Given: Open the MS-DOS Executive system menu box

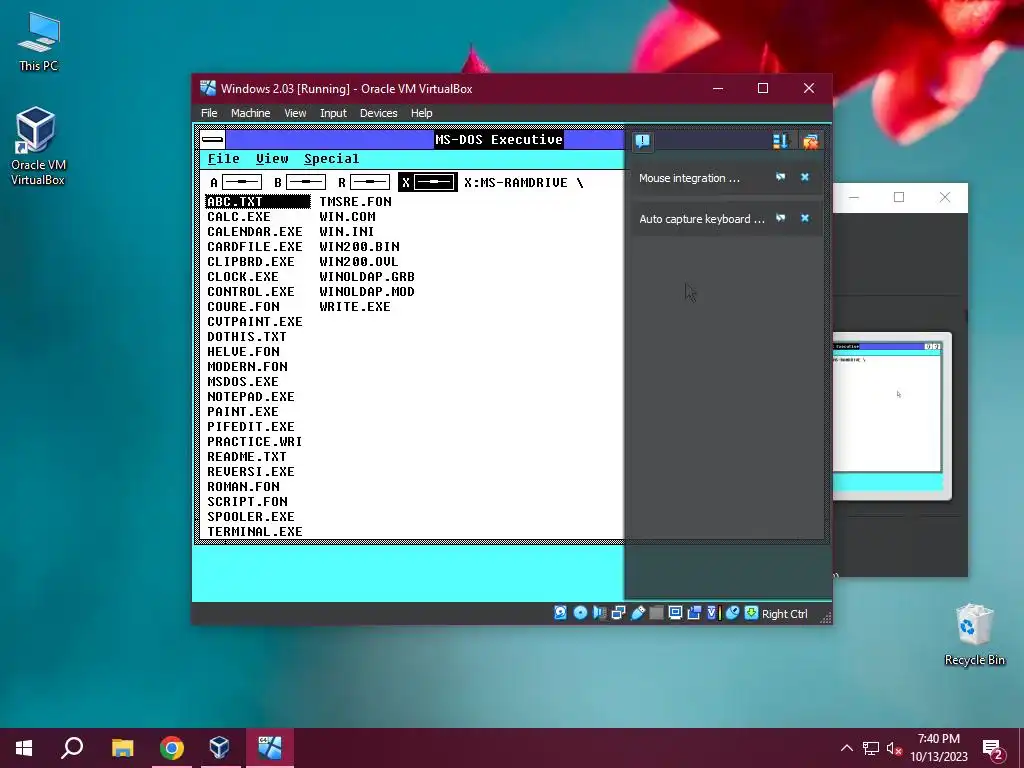Looking at the screenshot, I should tap(212, 139).
